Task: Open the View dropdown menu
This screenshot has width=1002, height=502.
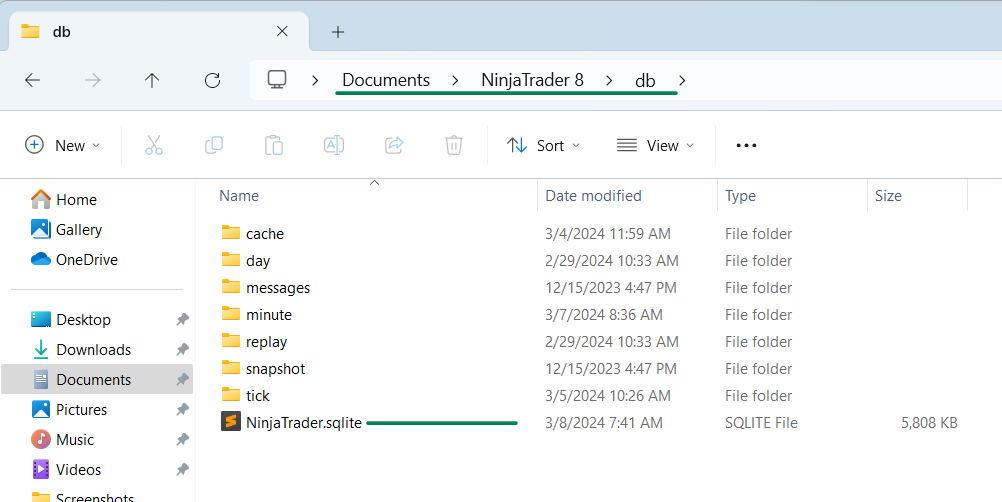Action: [654, 145]
